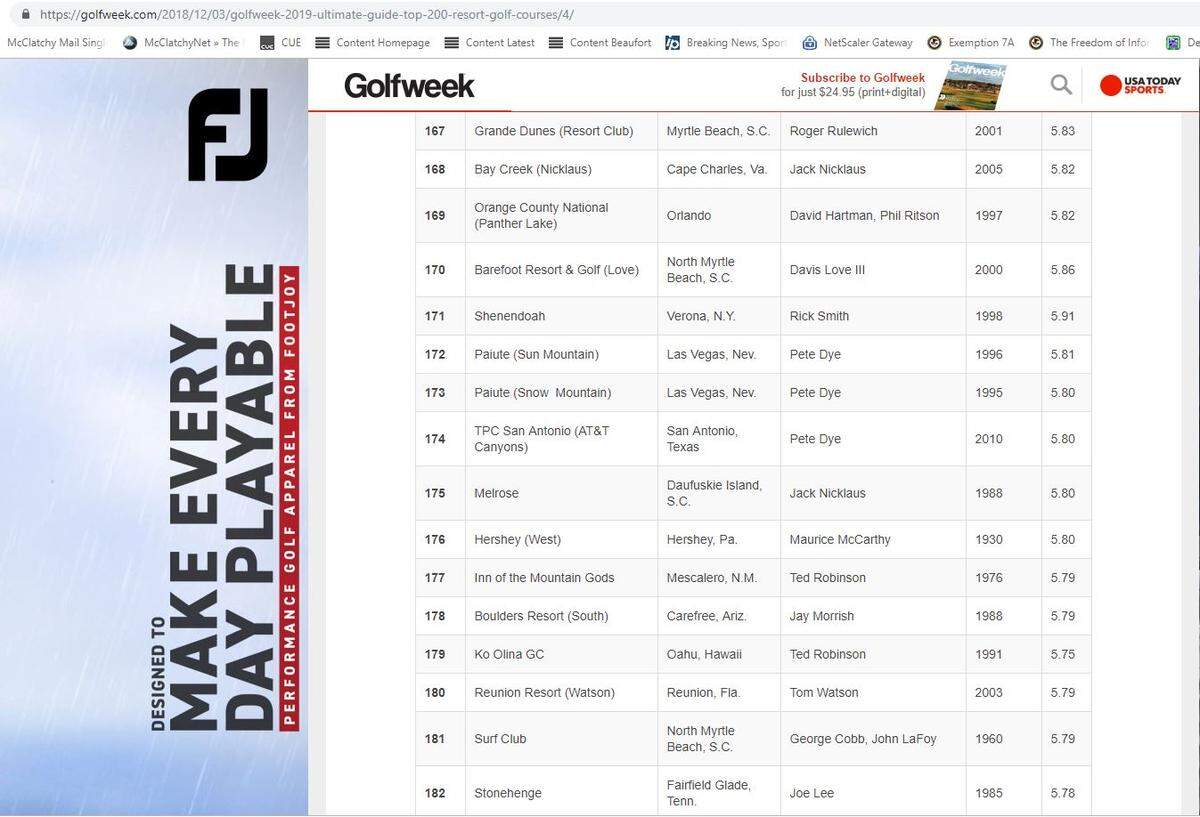The width and height of the screenshot is (1200, 817).
Task: Click 'Stonehenge' course name
Action: coord(508,793)
